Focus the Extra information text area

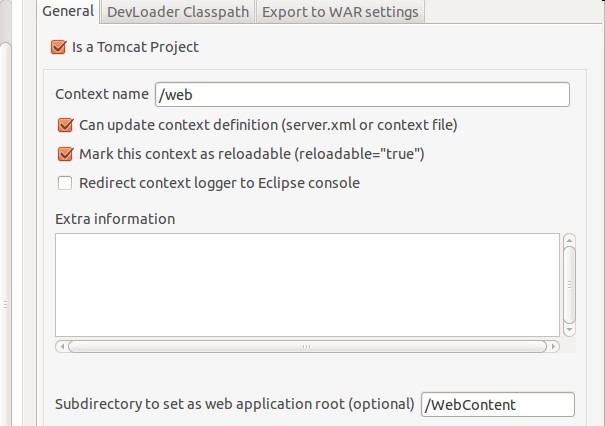point(307,284)
